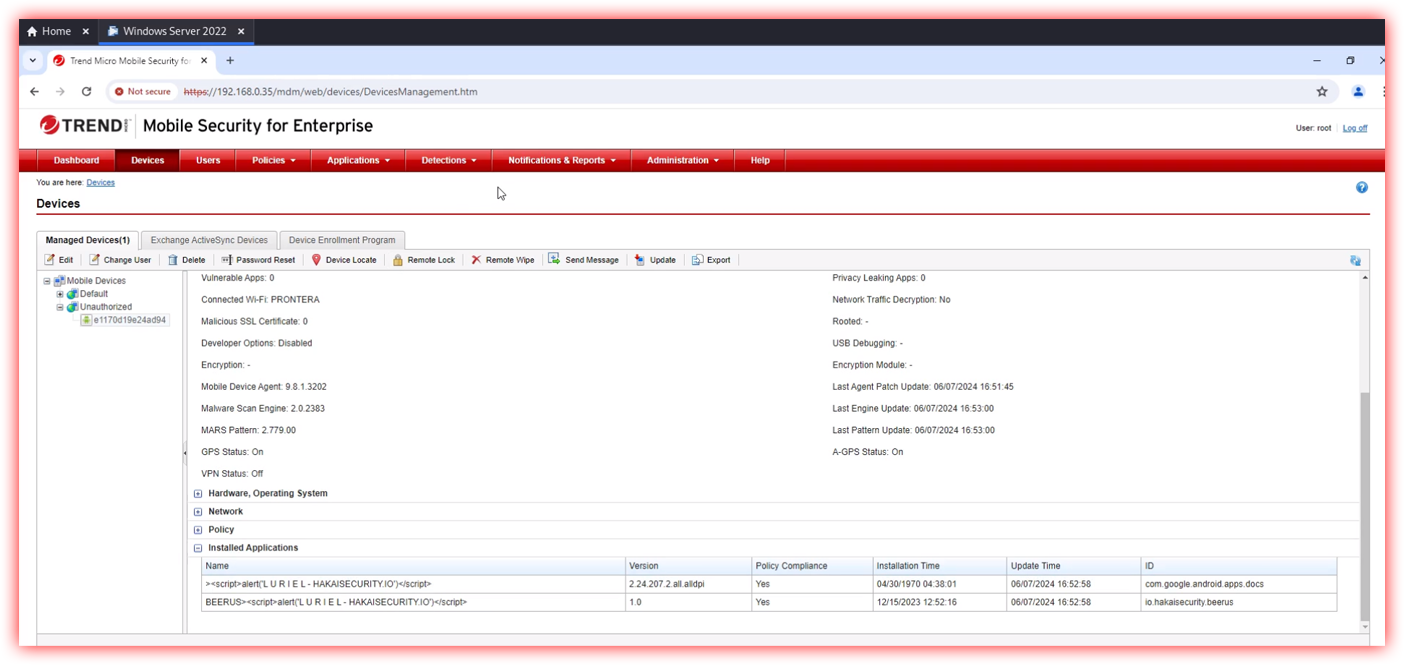This screenshot has height=666, width=1405.
Task: Expand the Network section
Action: coord(198,512)
